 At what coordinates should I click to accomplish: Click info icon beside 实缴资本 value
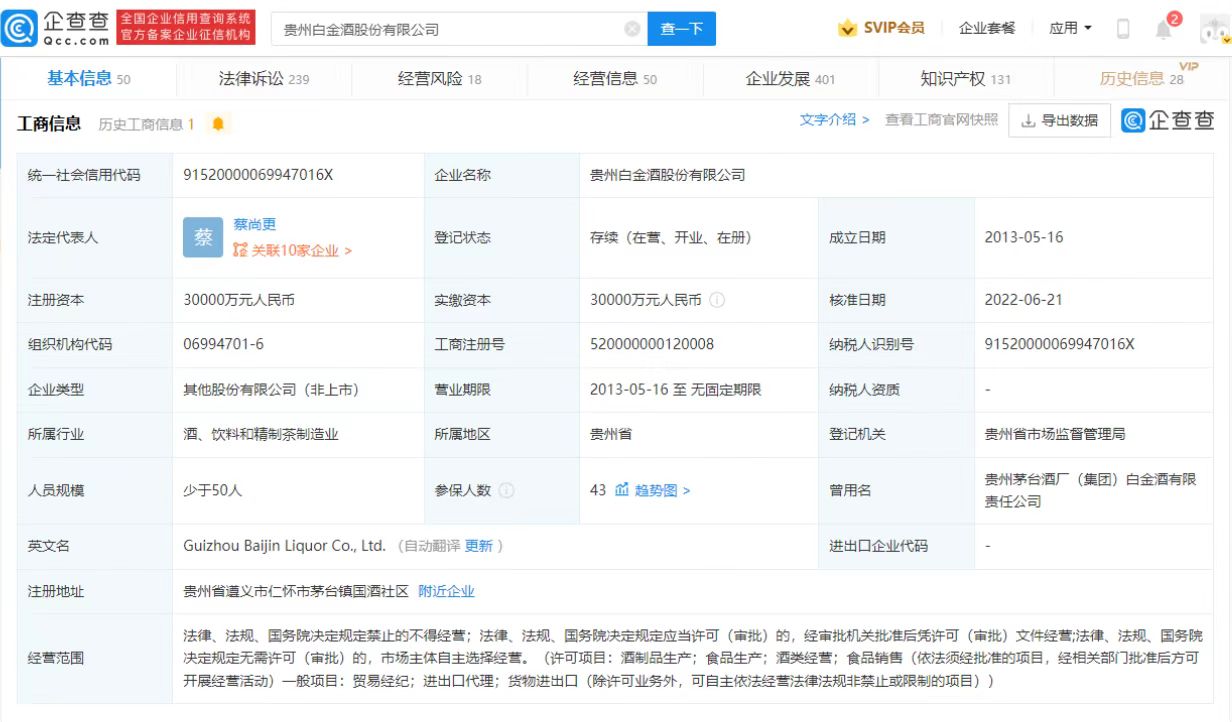(x=717, y=300)
